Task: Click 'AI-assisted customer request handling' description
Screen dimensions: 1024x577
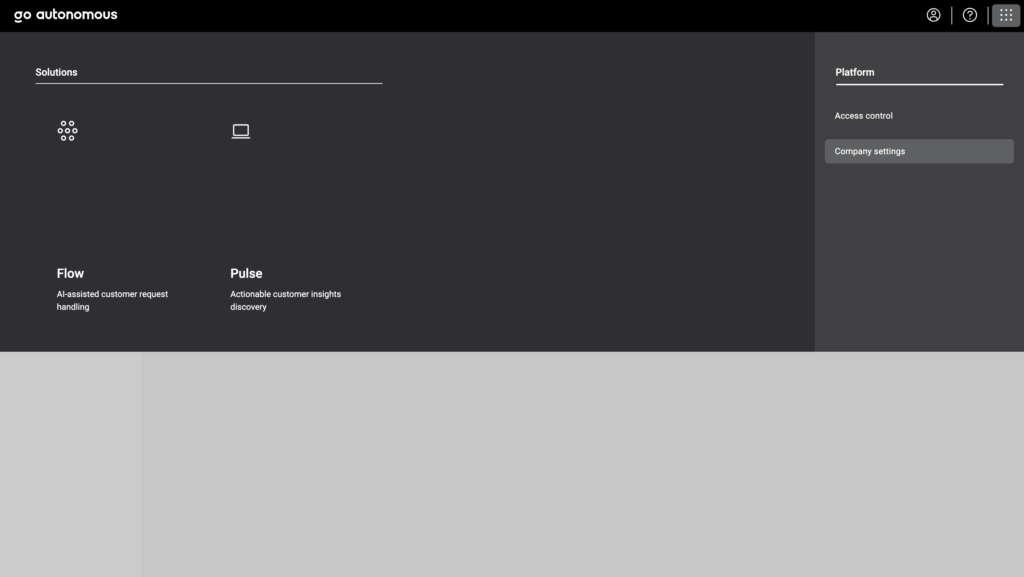Action: (112, 300)
